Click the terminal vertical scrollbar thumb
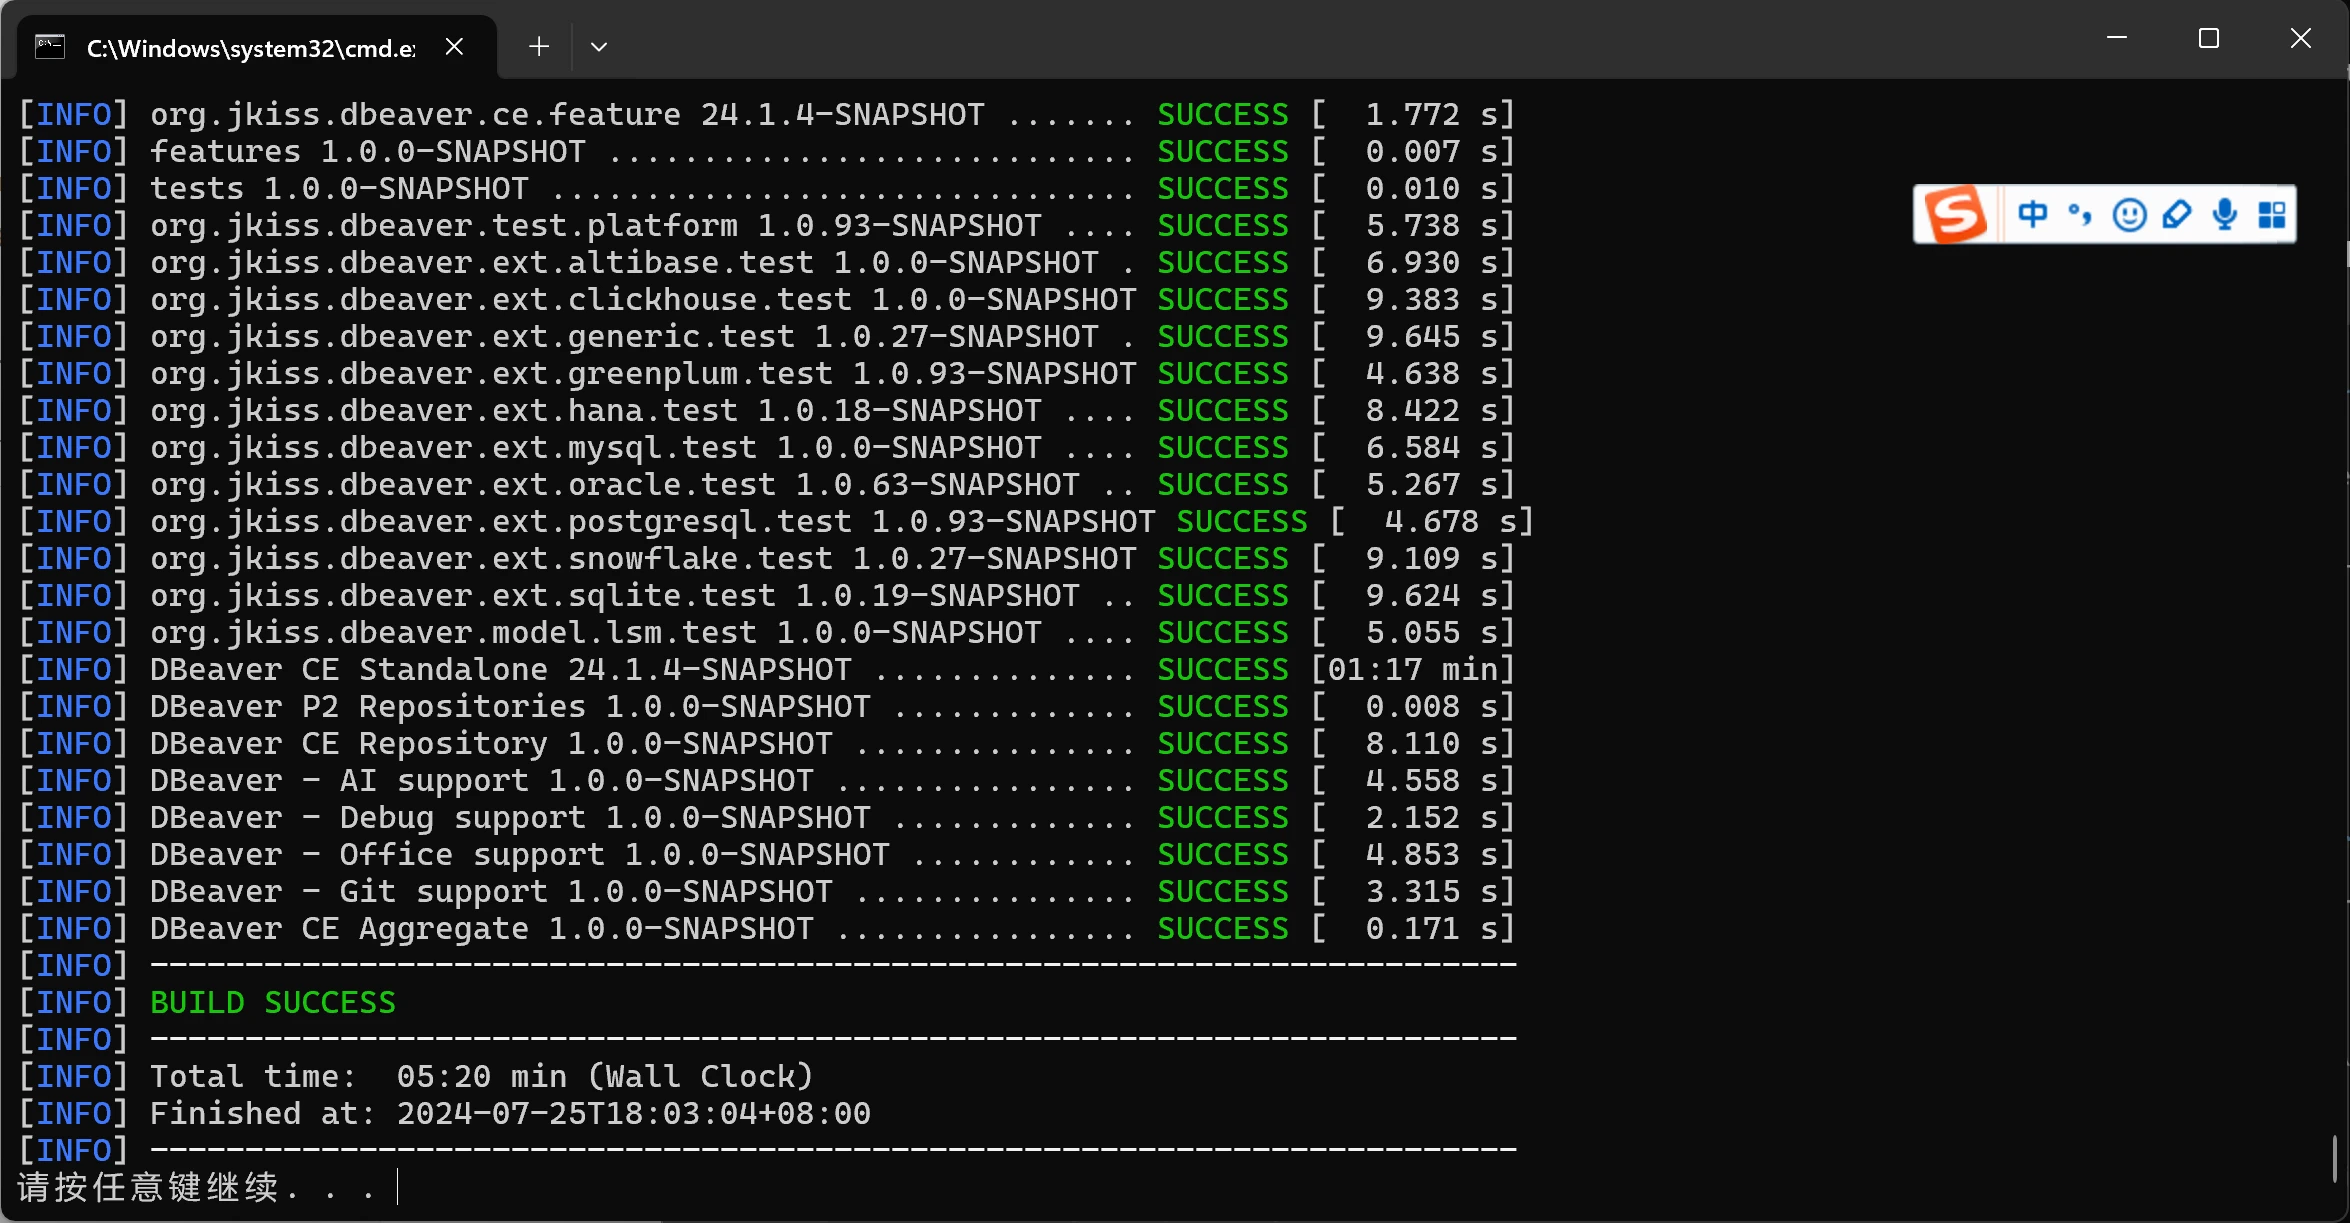Image resolution: width=2350 pixels, height=1223 pixels. [x=2335, y=1160]
